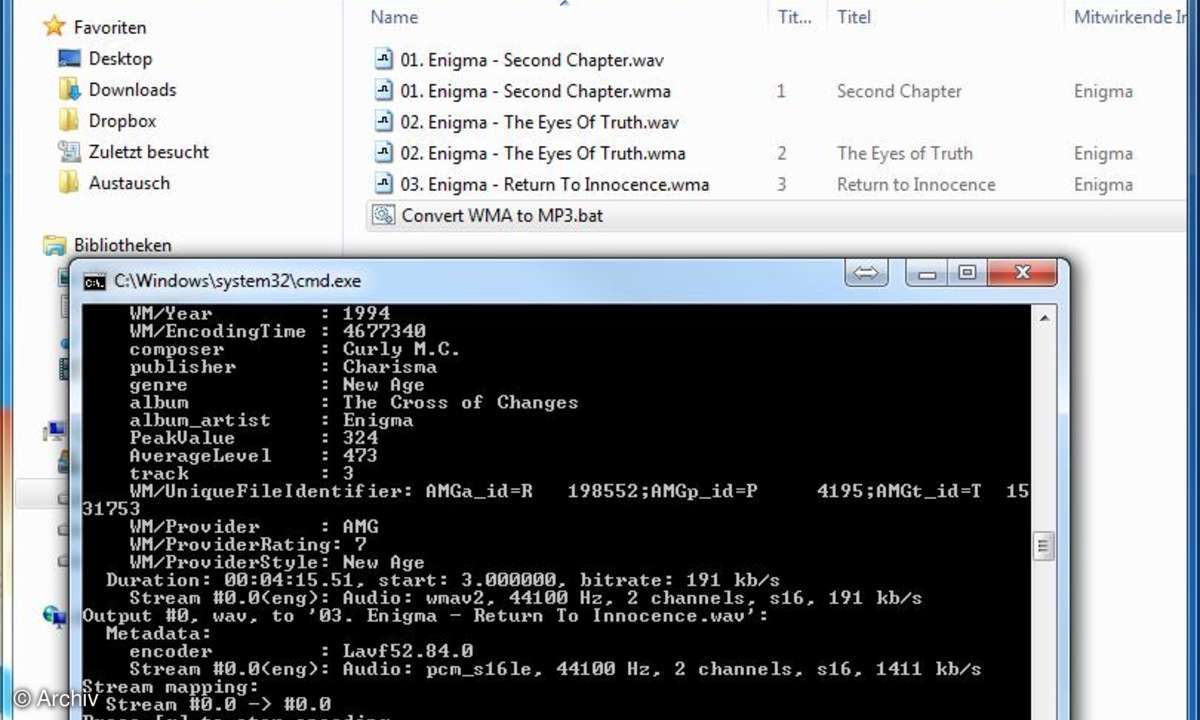Select the Downloads folder icon

pos(69,89)
